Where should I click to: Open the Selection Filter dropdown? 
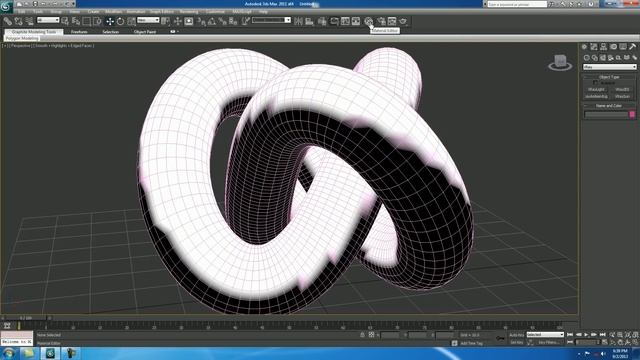tap(48, 20)
